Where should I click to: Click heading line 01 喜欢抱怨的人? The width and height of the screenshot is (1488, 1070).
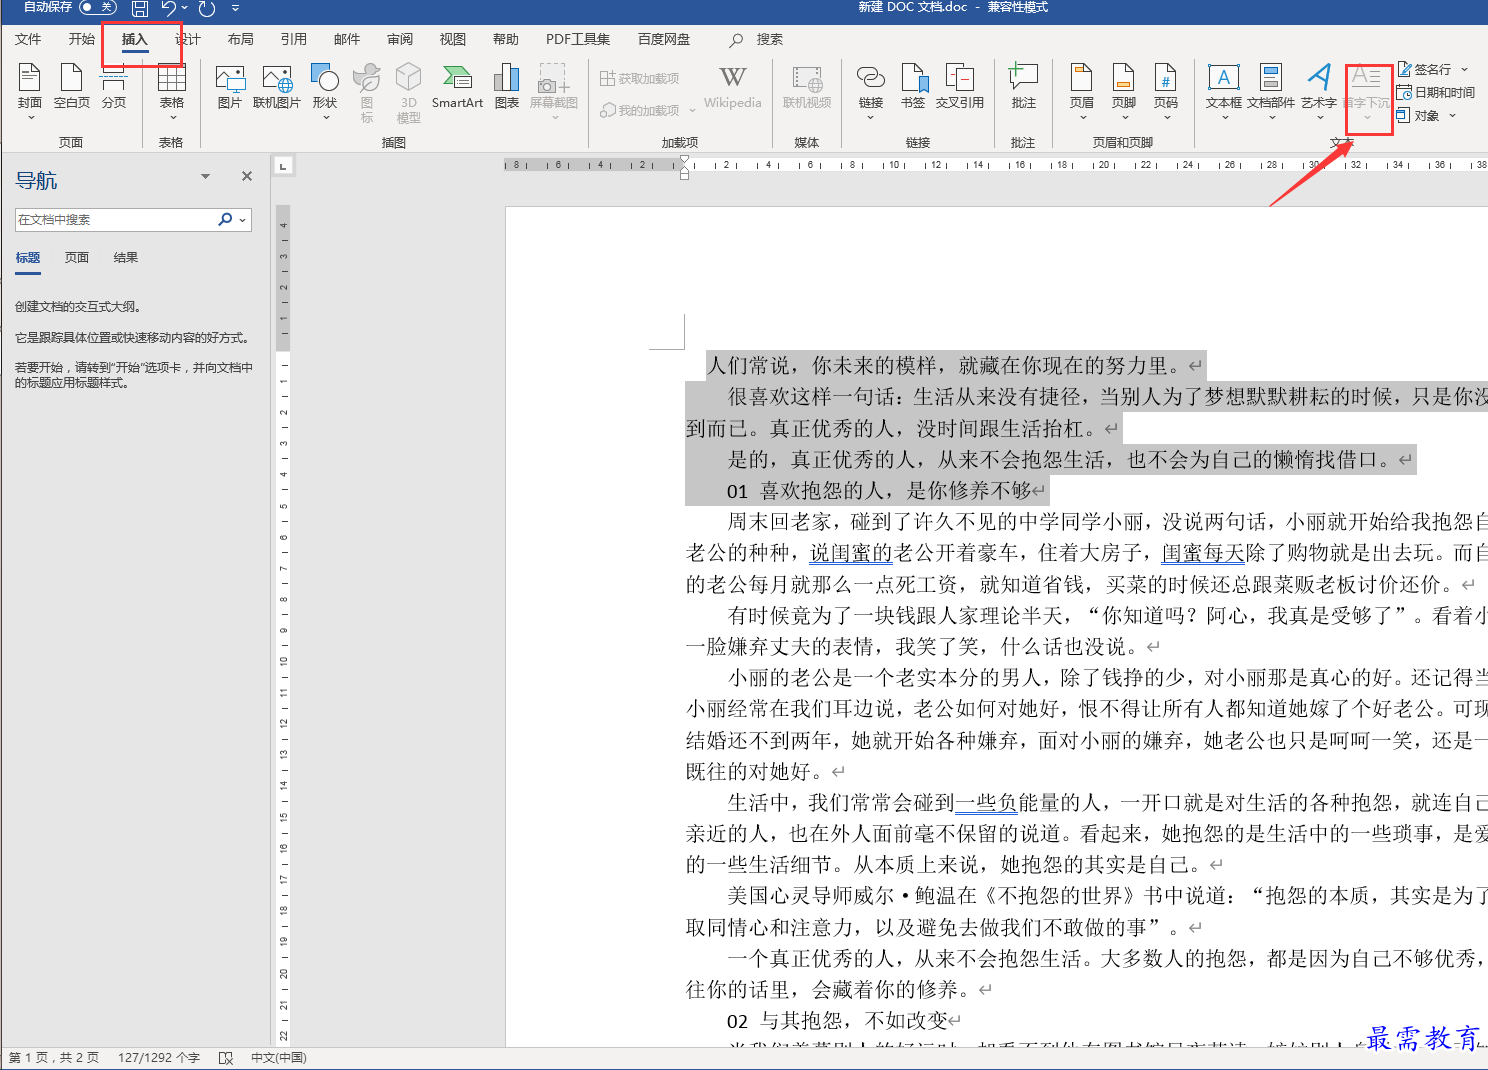click(879, 490)
